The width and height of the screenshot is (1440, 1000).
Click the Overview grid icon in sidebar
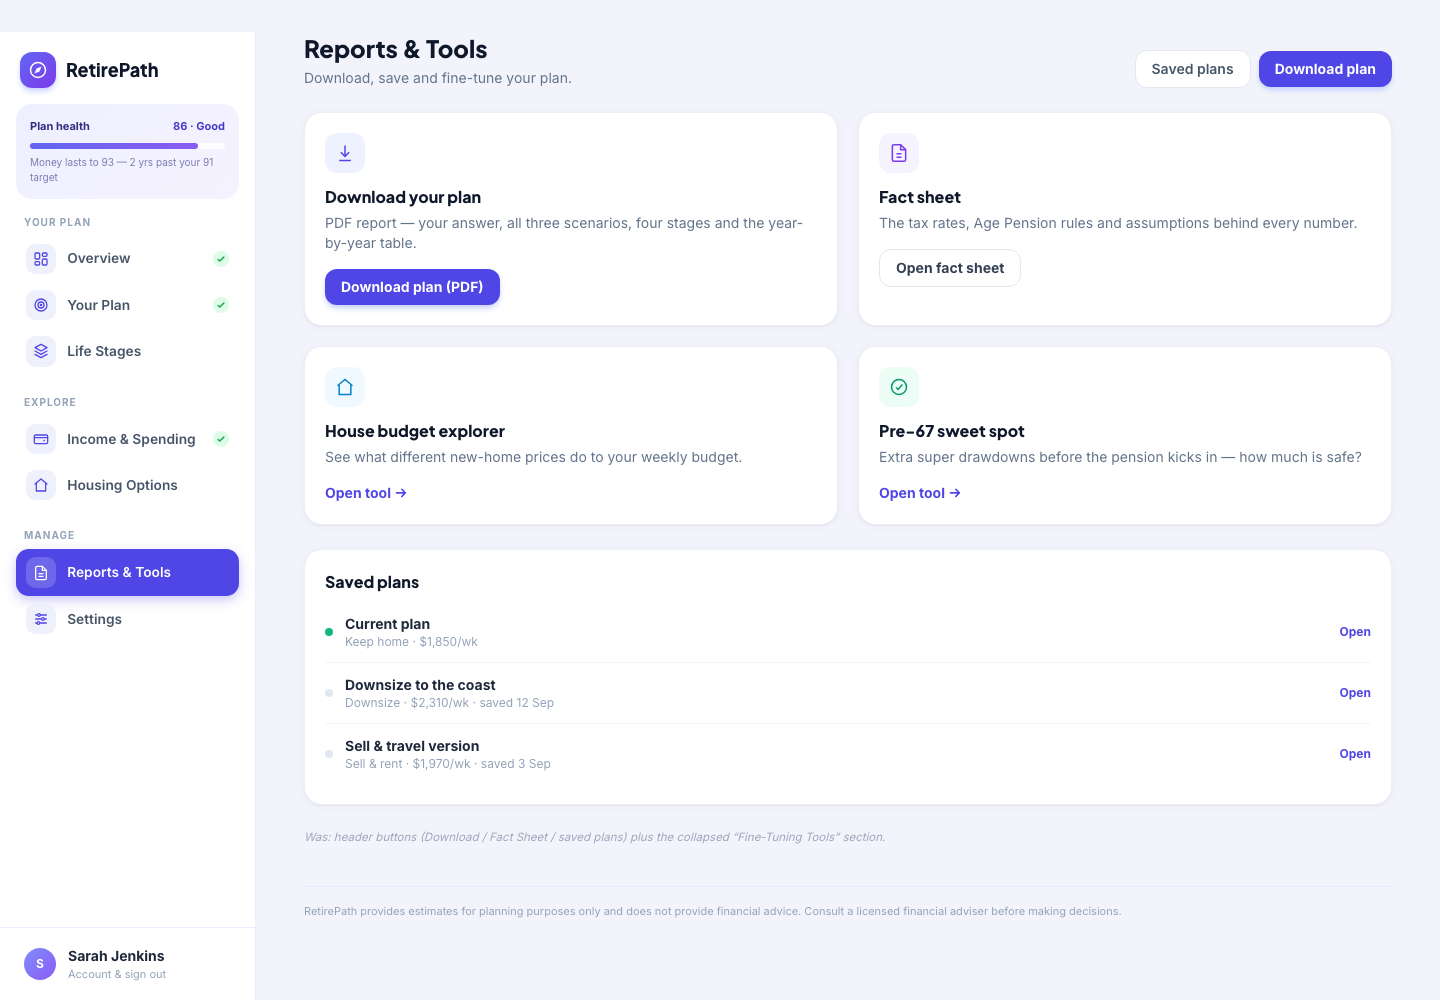pyautogui.click(x=41, y=259)
